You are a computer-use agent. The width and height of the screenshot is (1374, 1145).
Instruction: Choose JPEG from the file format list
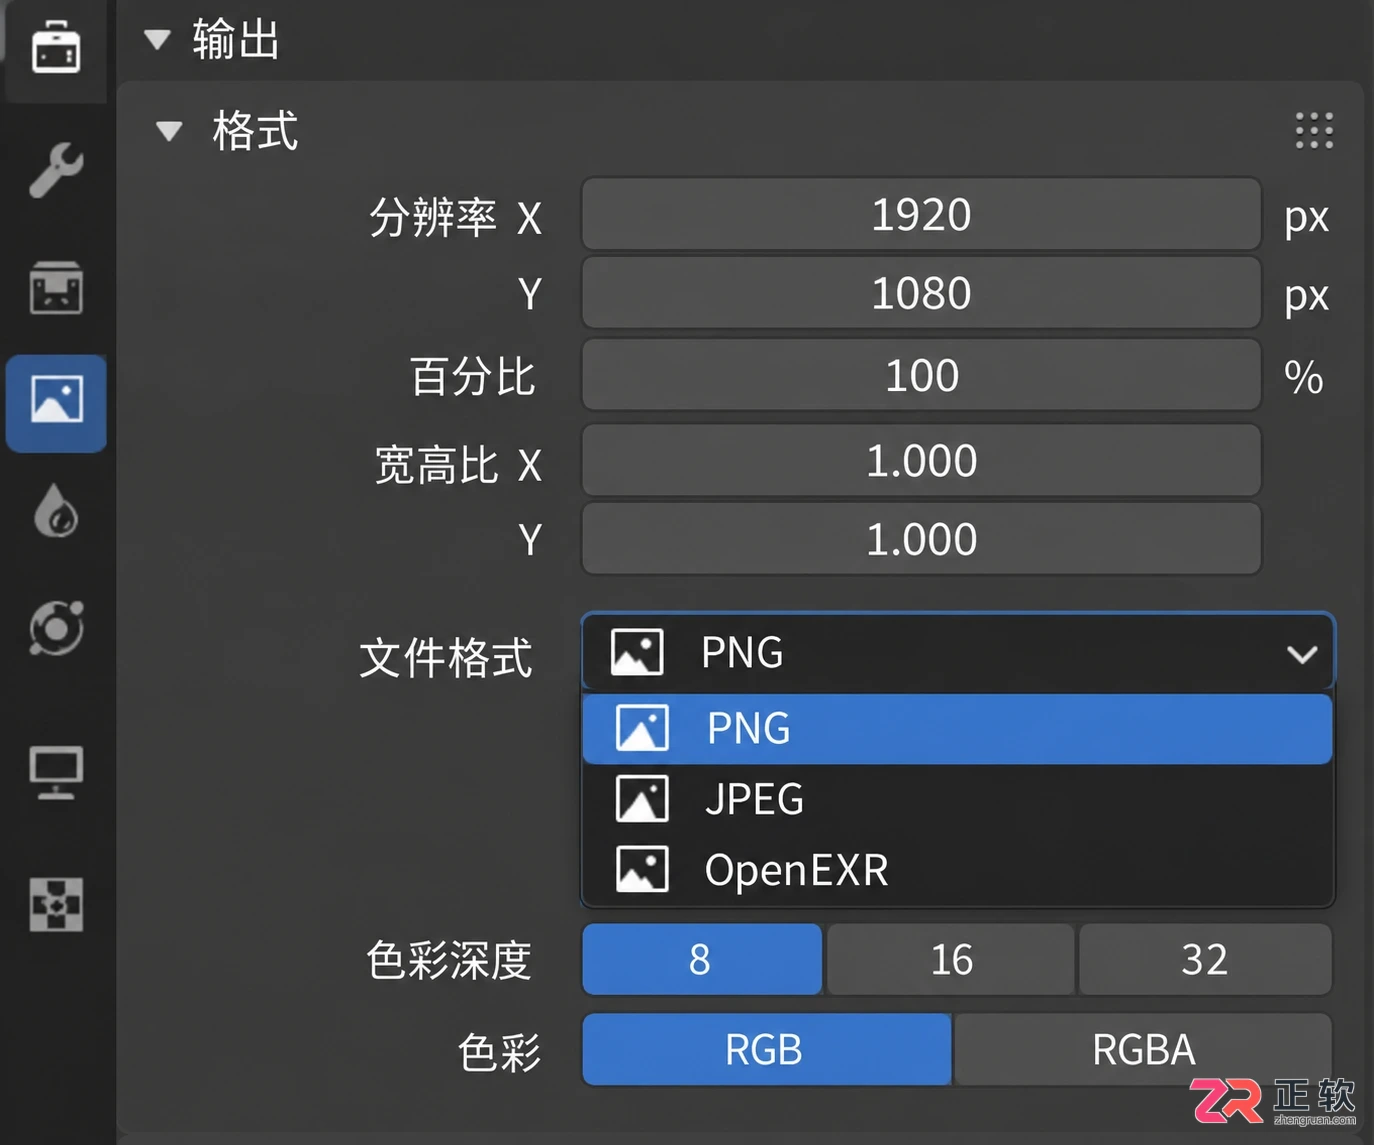pyautogui.click(x=957, y=799)
